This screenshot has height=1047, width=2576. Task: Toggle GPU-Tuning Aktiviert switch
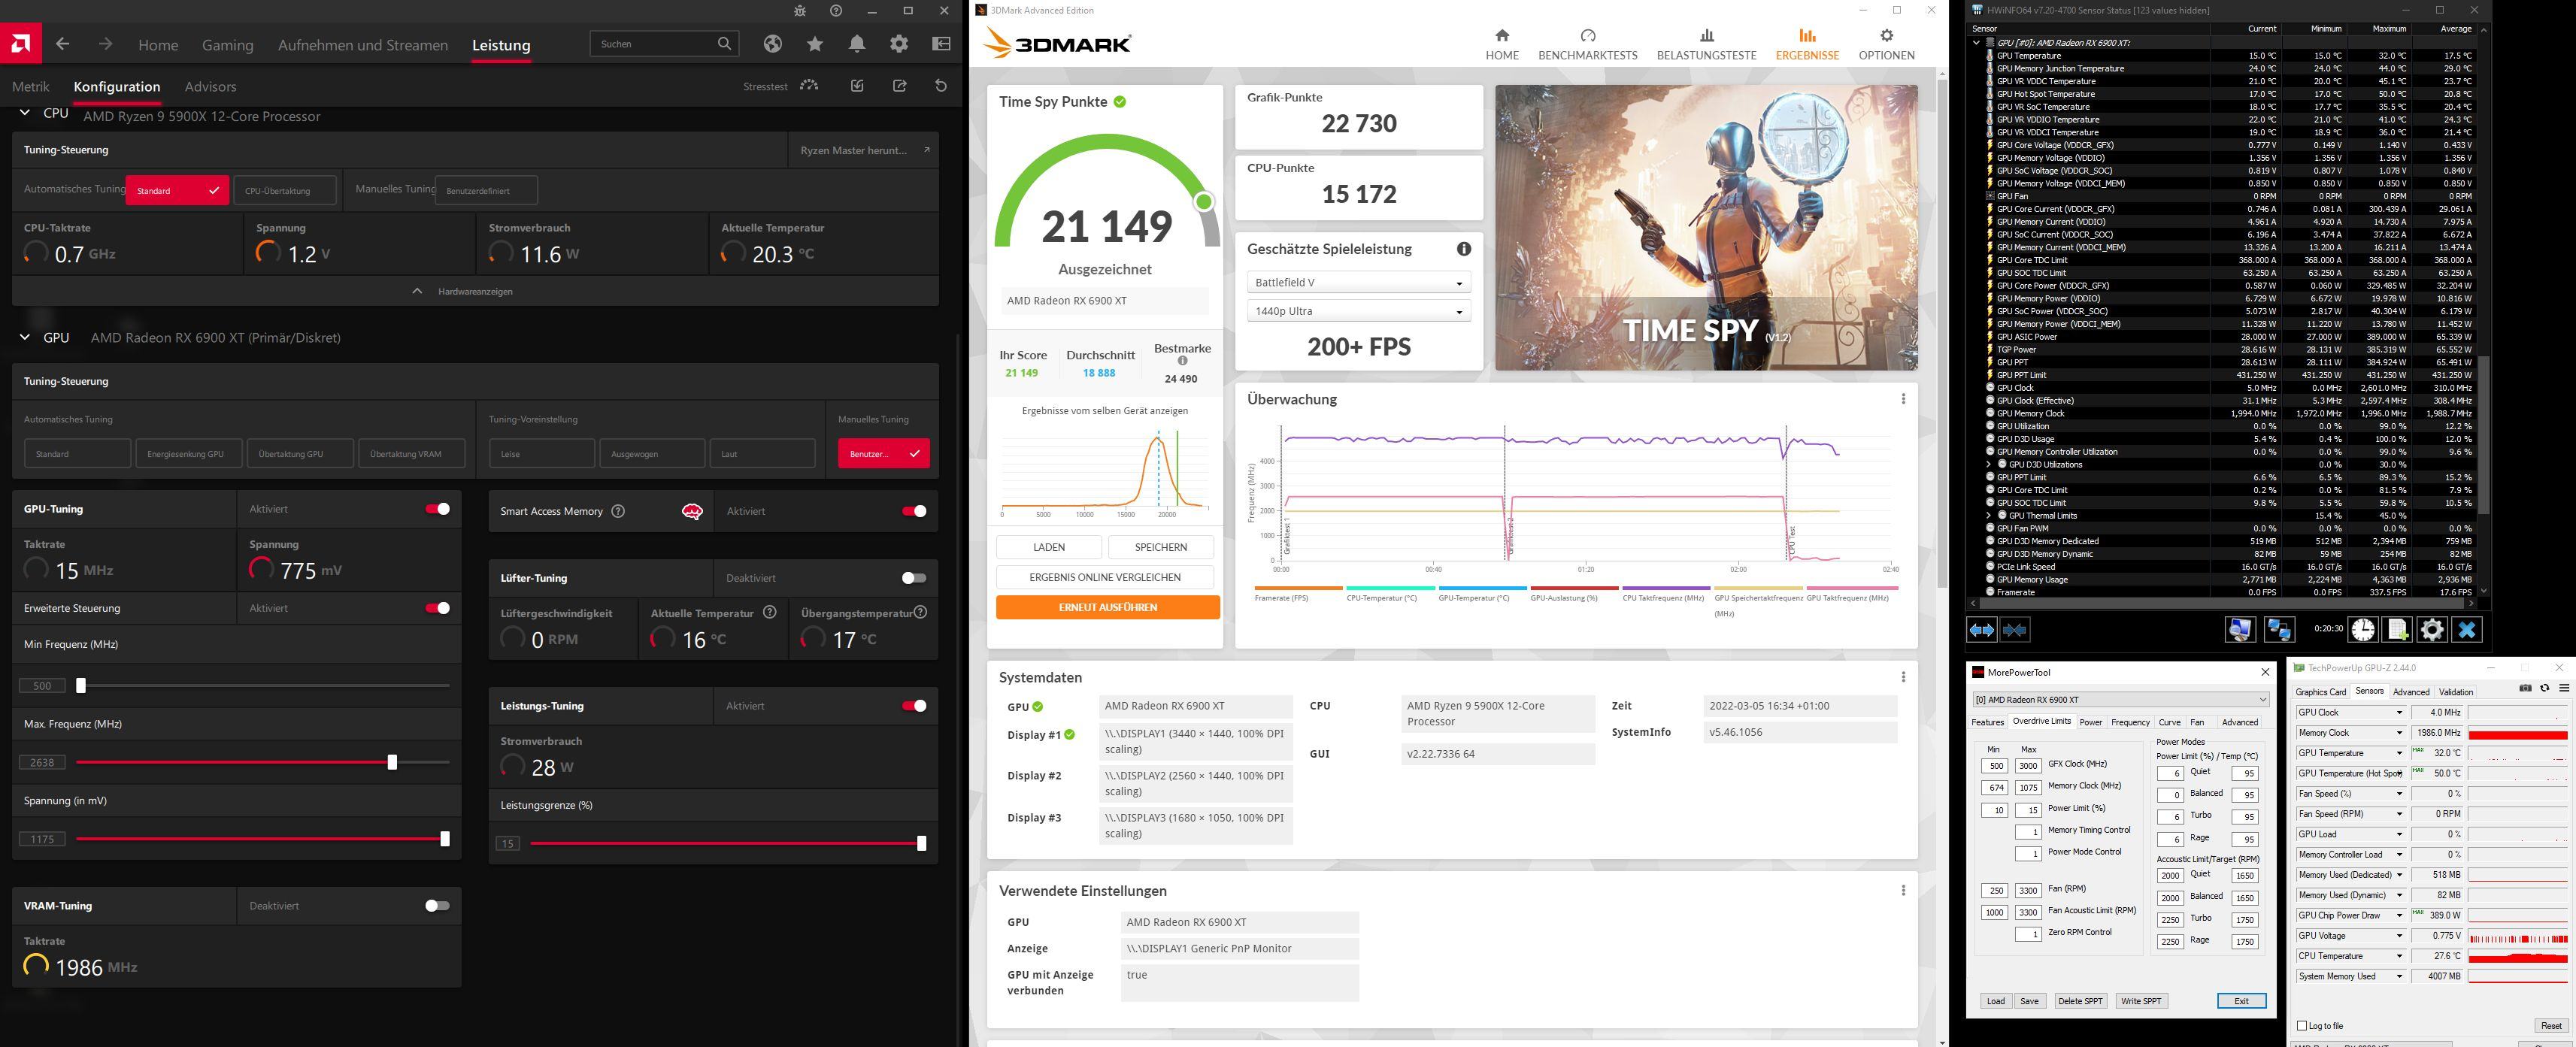(x=437, y=509)
